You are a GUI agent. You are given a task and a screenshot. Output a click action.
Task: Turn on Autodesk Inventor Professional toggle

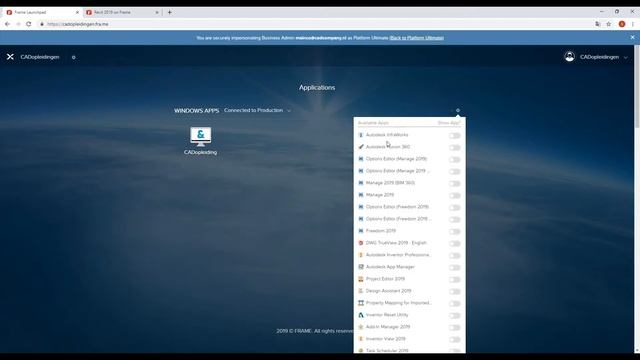[x=454, y=256]
